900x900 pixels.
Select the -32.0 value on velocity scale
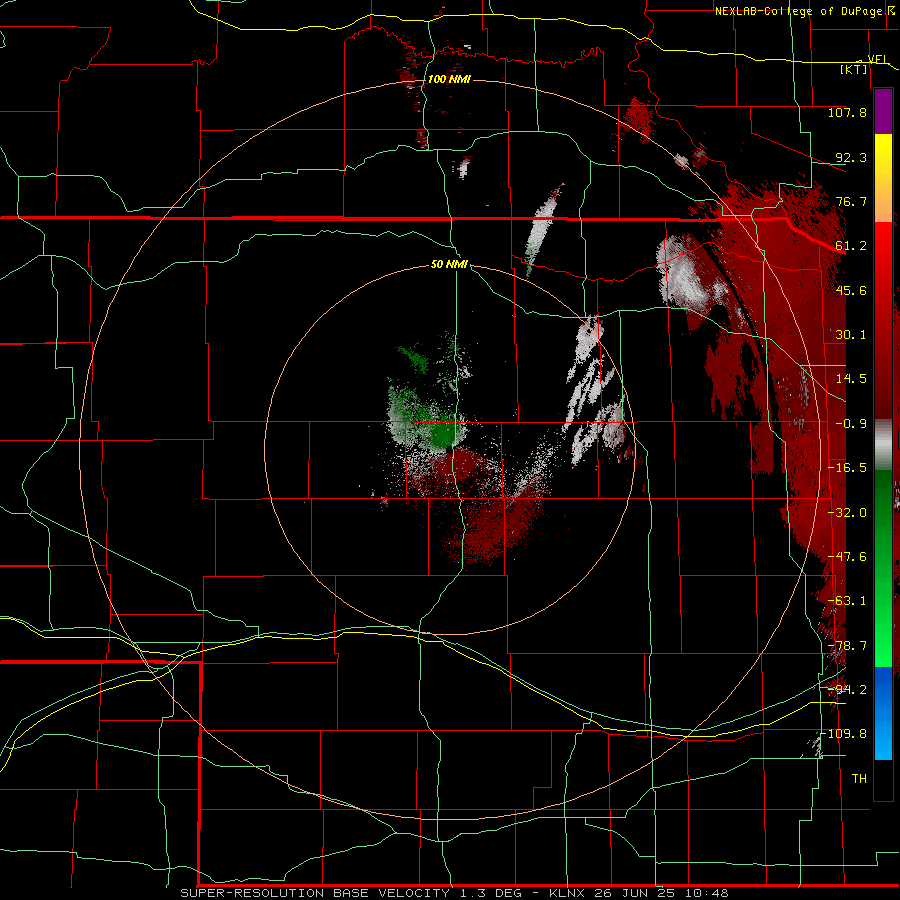point(847,513)
